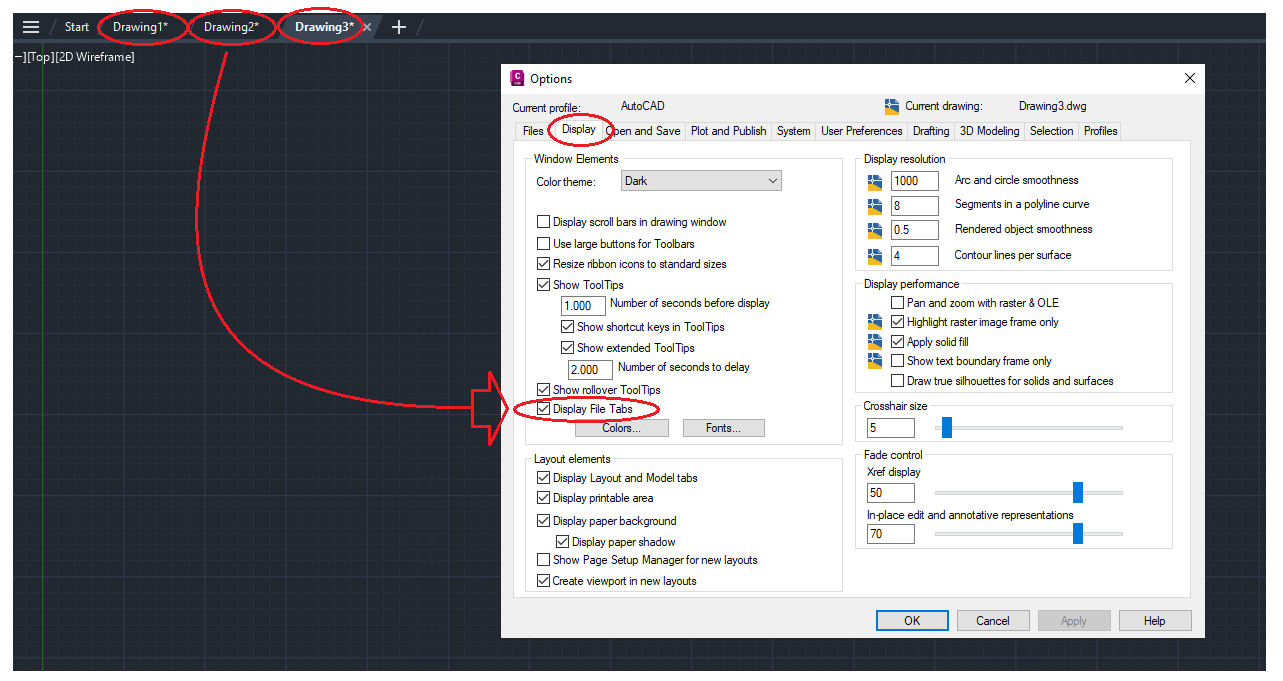The image size is (1283, 681).
Task: Open the Top view control menu
Action: [38, 57]
